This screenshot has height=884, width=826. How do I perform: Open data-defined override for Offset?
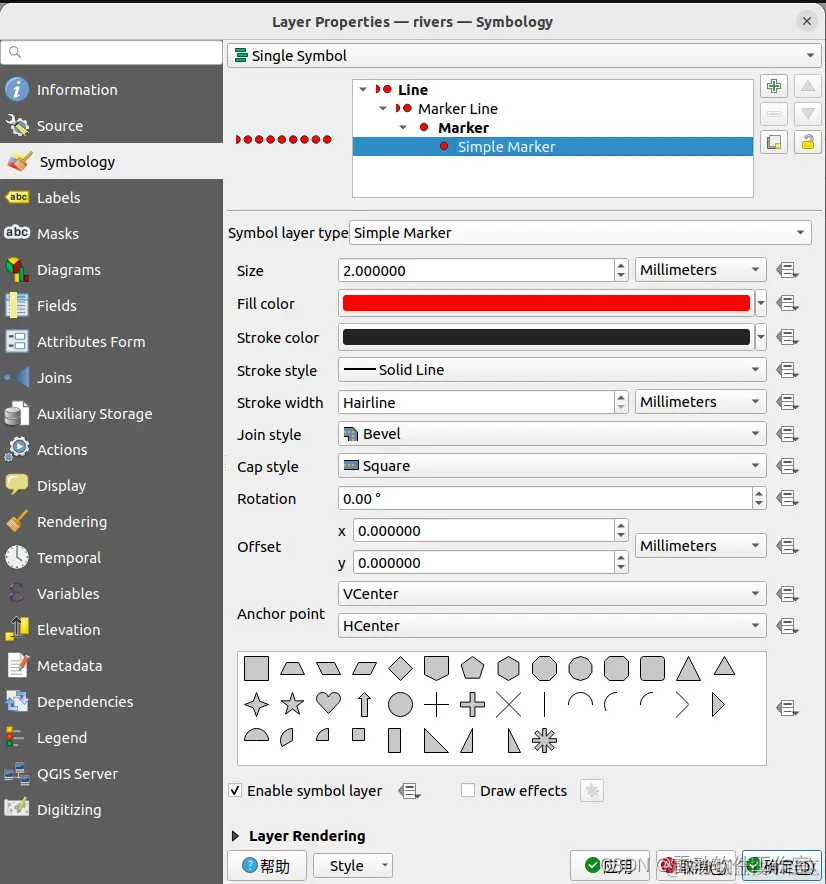click(x=787, y=546)
